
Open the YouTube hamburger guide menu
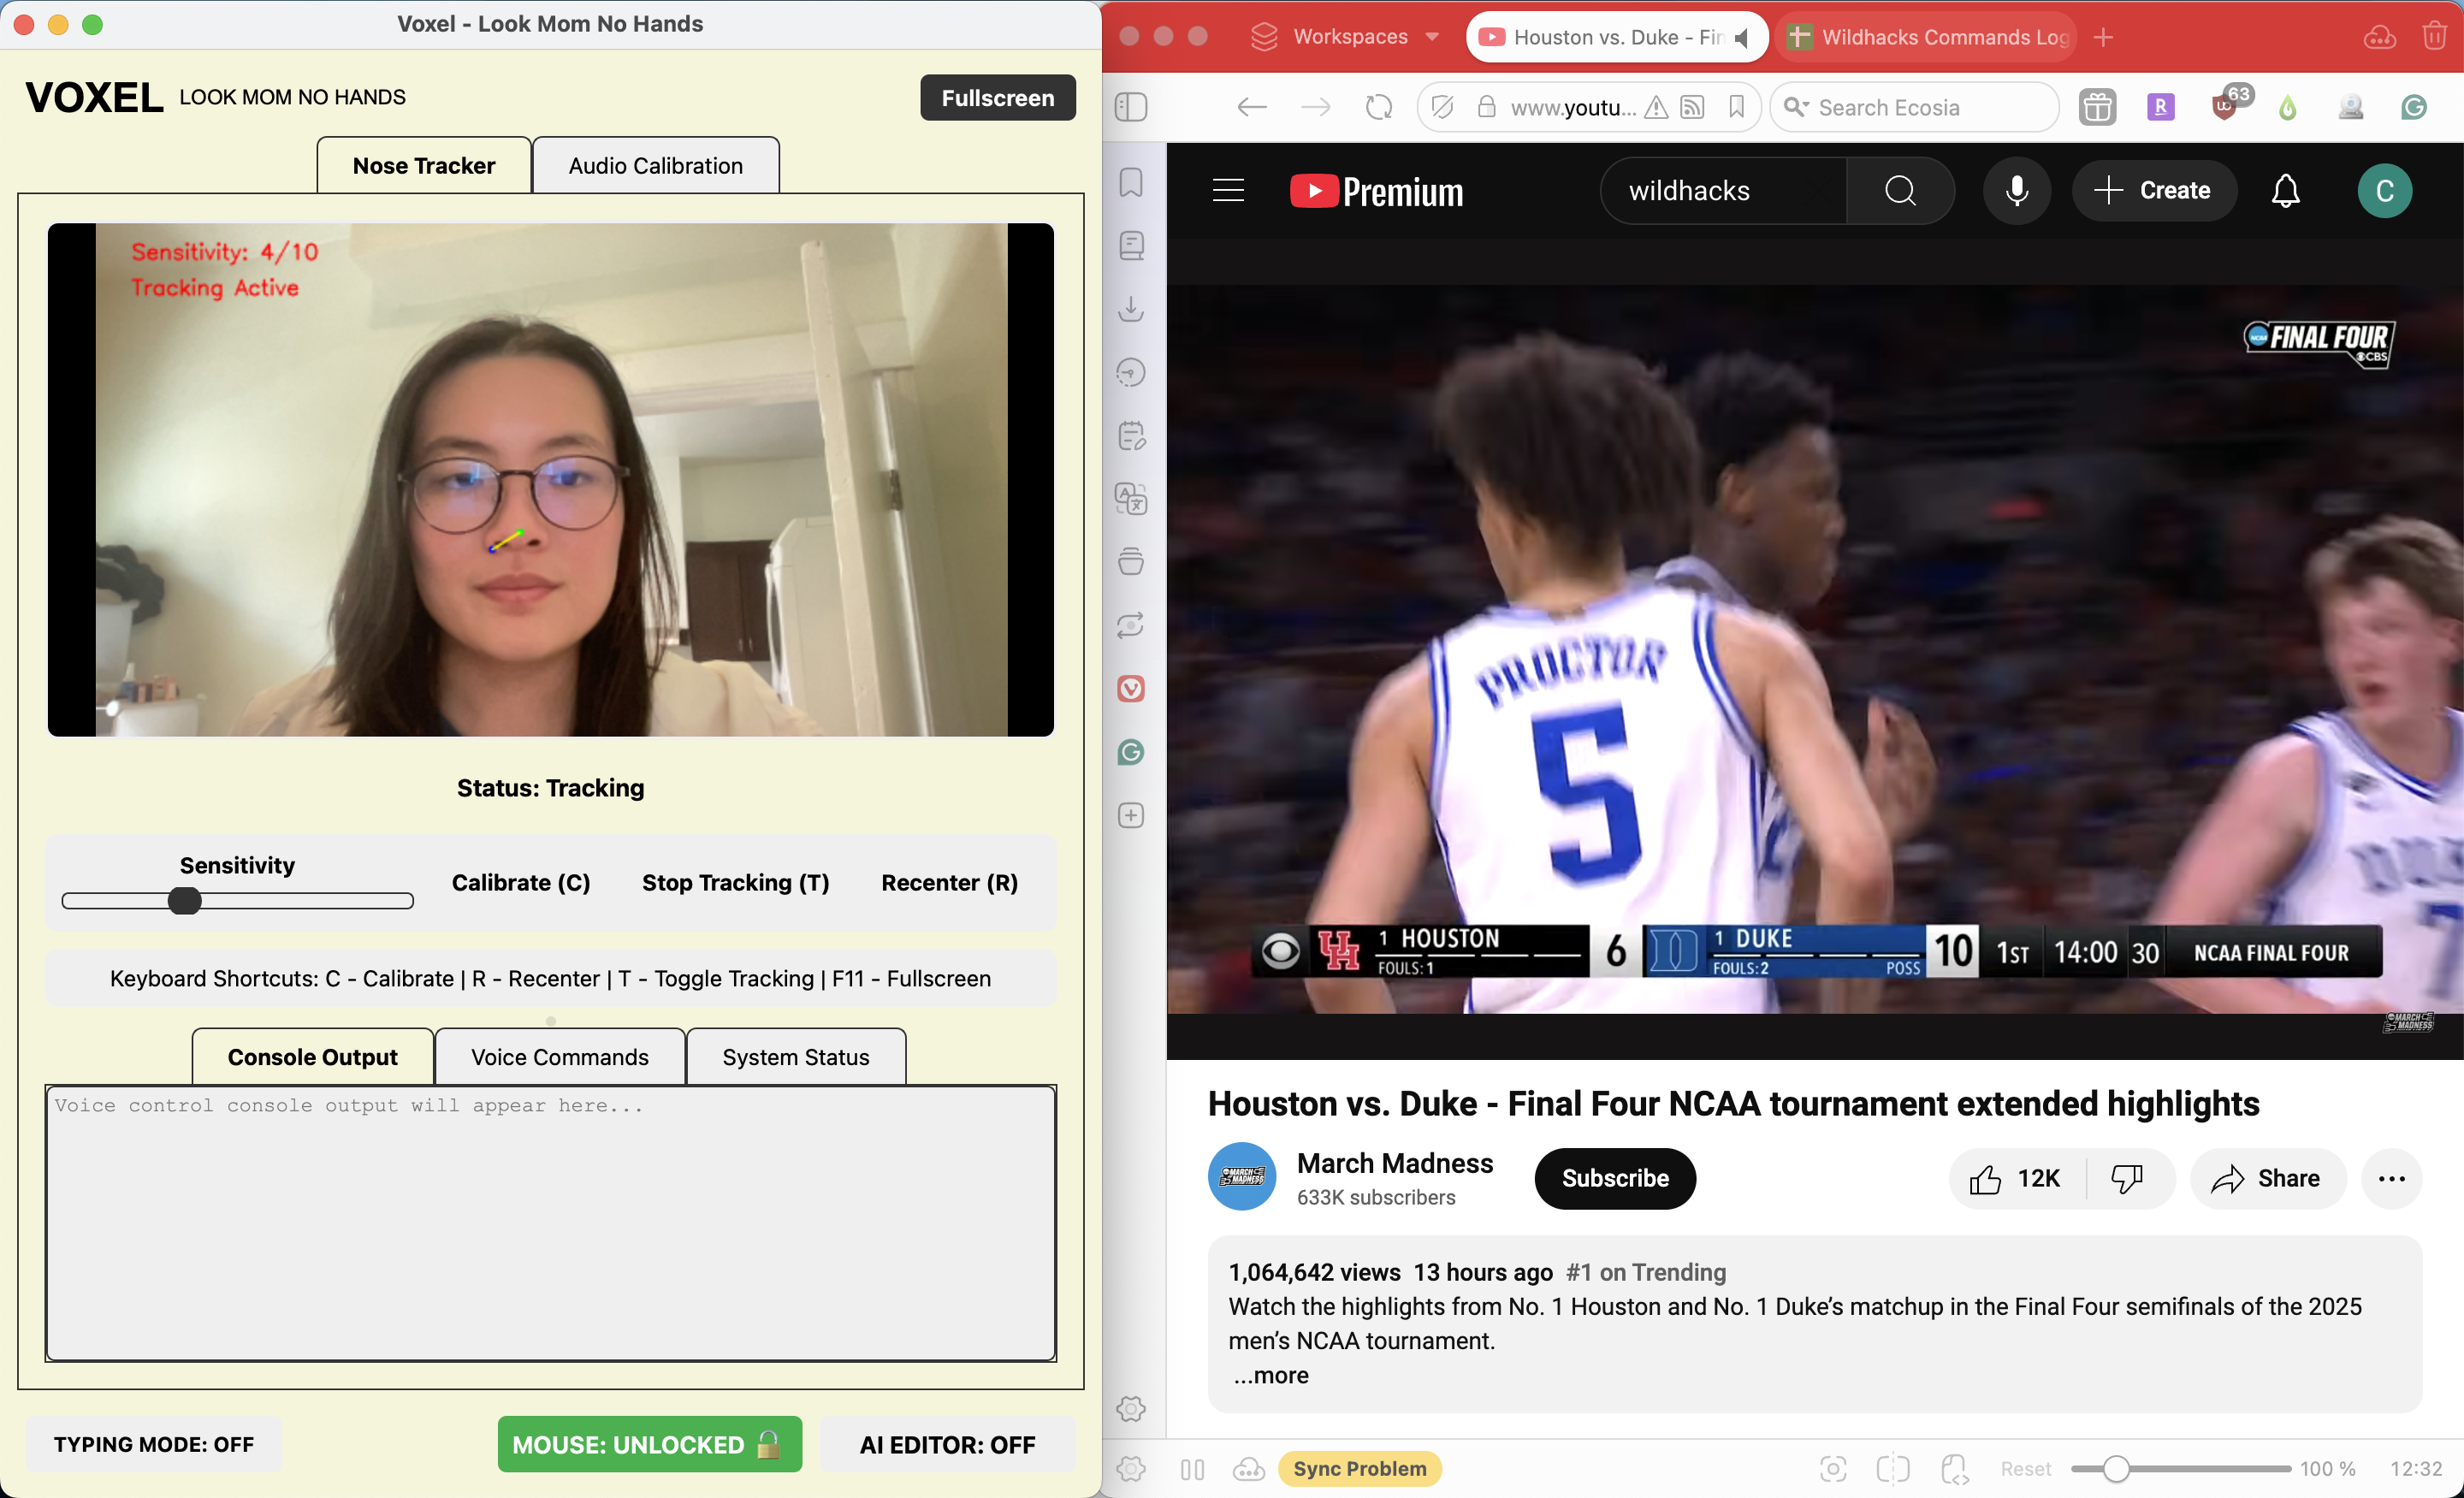[x=1228, y=190]
